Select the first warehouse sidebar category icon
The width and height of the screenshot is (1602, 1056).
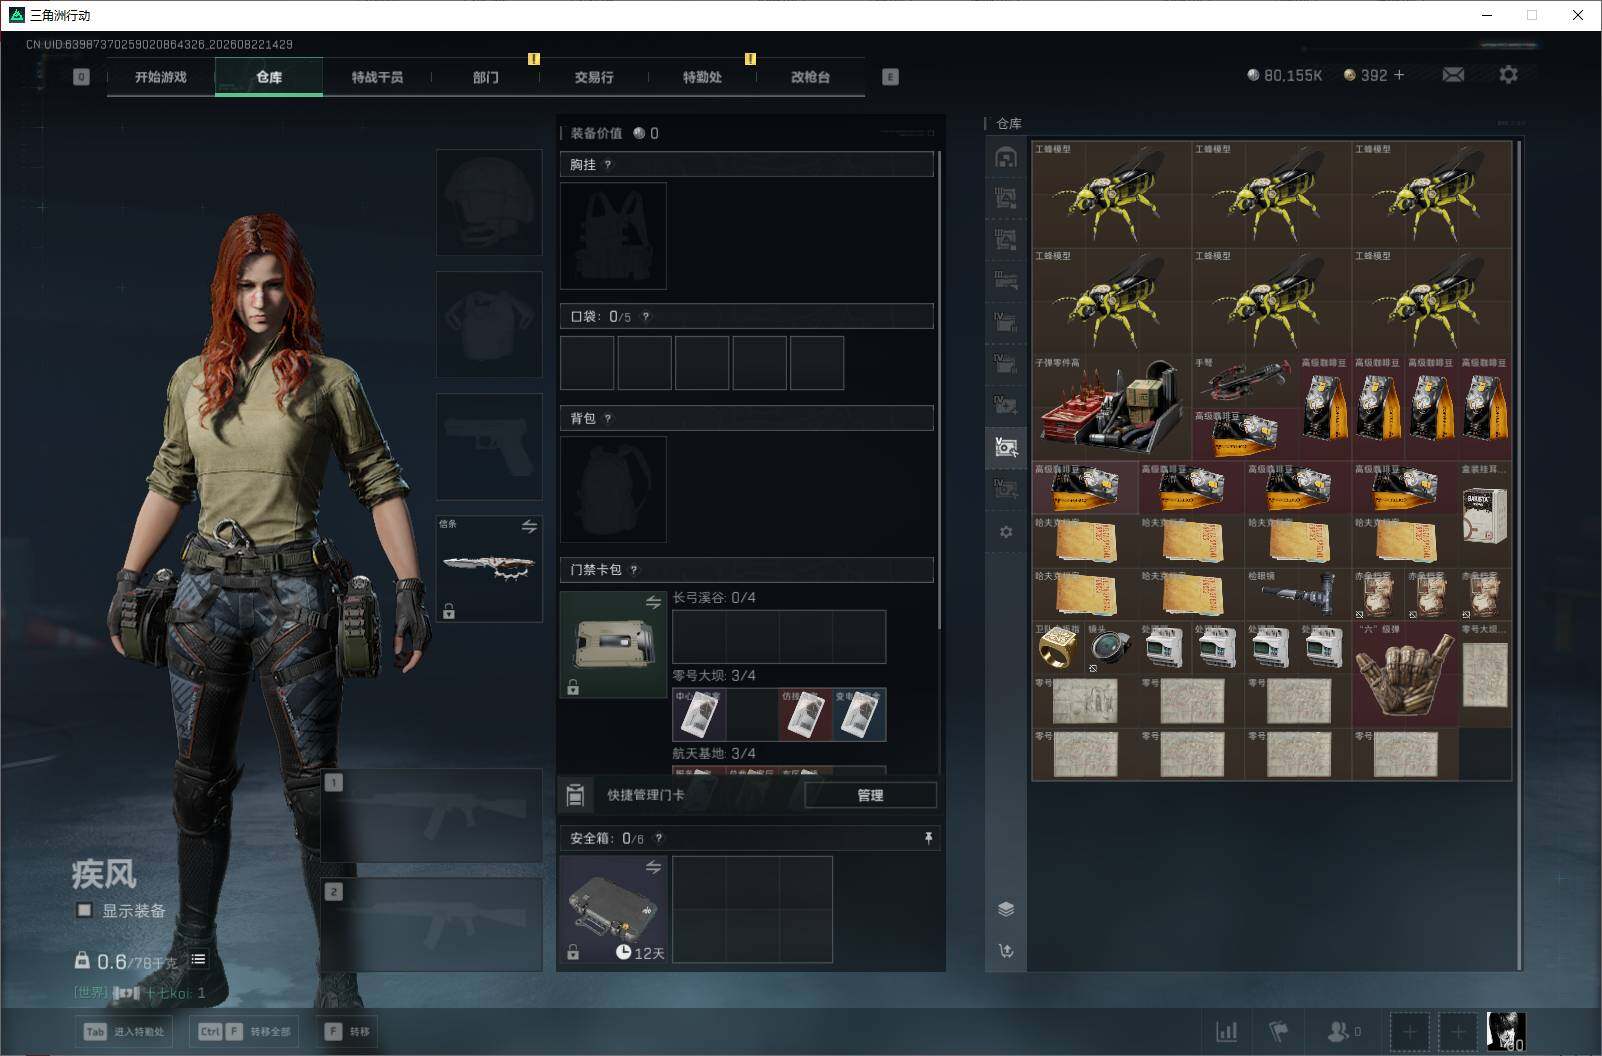pyautogui.click(x=1006, y=157)
